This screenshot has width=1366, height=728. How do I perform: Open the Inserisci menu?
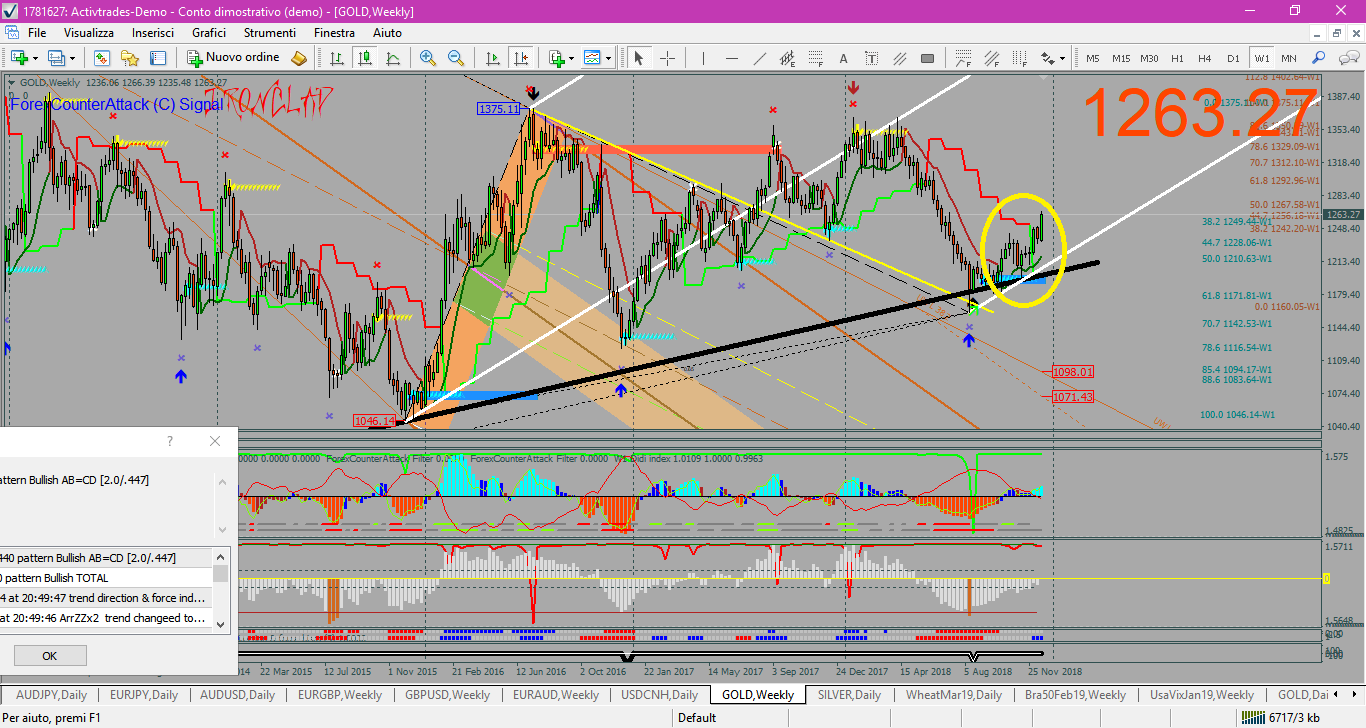(x=153, y=33)
